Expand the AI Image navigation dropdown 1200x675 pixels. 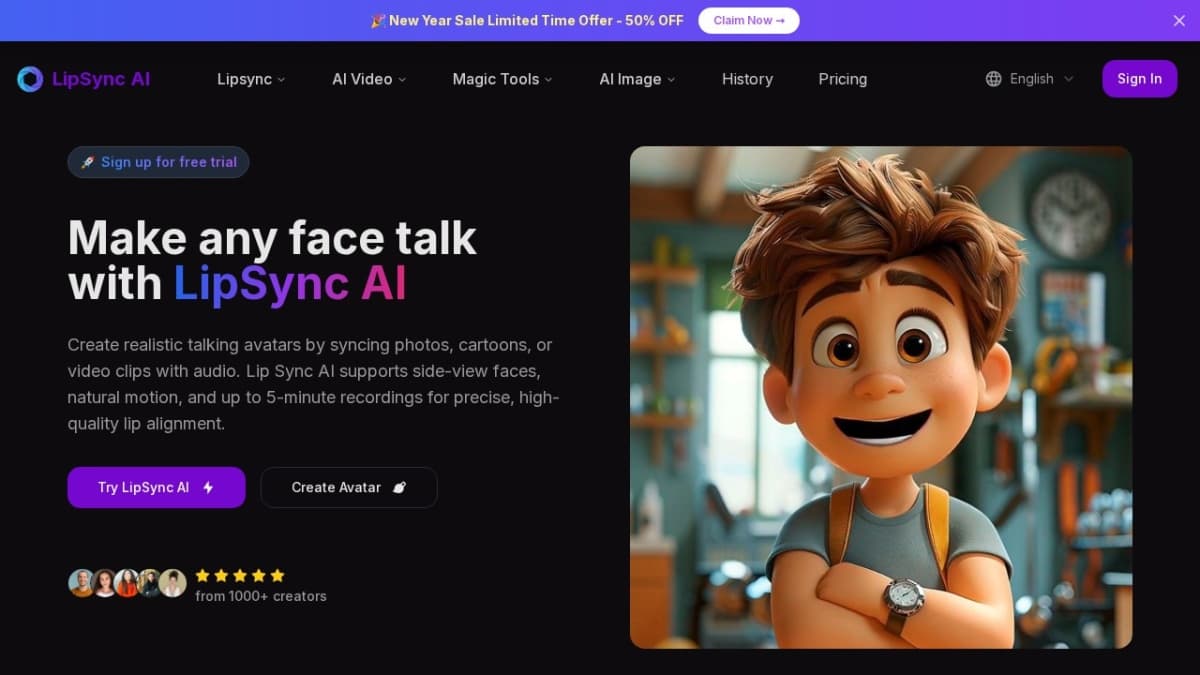[636, 79]
